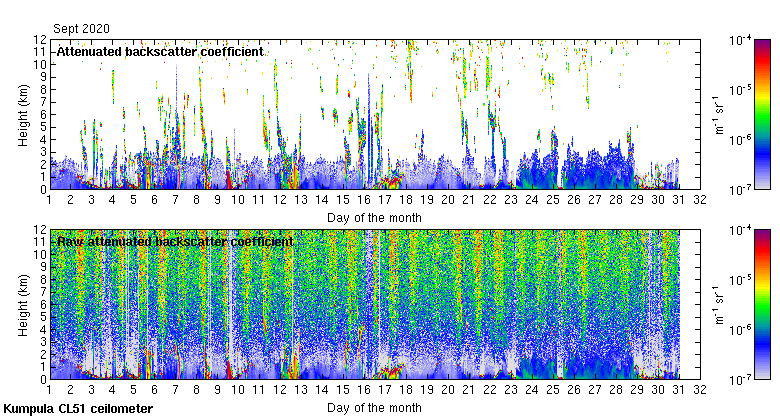Click the 10⁻⁷ label on the bottom color bar
Screen dimensions: 780x420
click(740, 380)
